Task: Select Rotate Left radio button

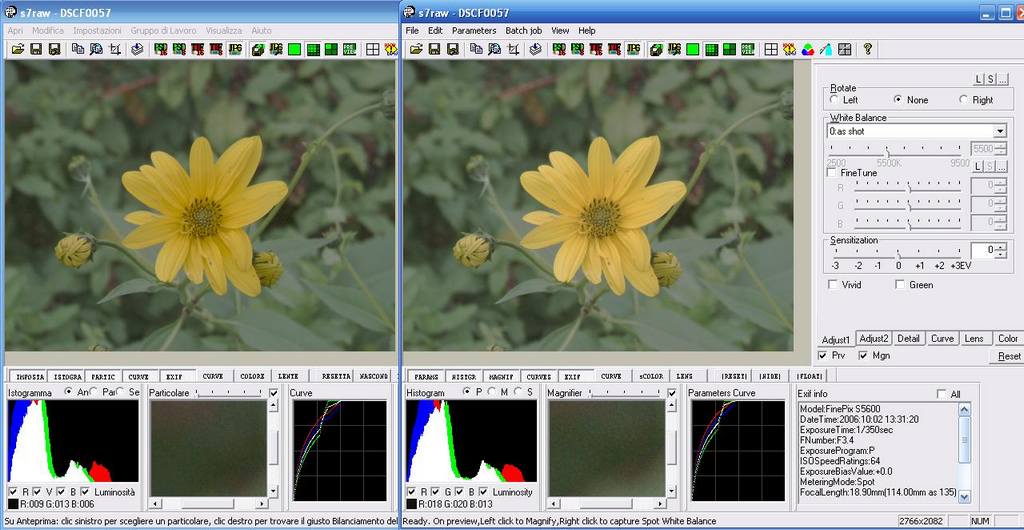Action: click(834, 100)
